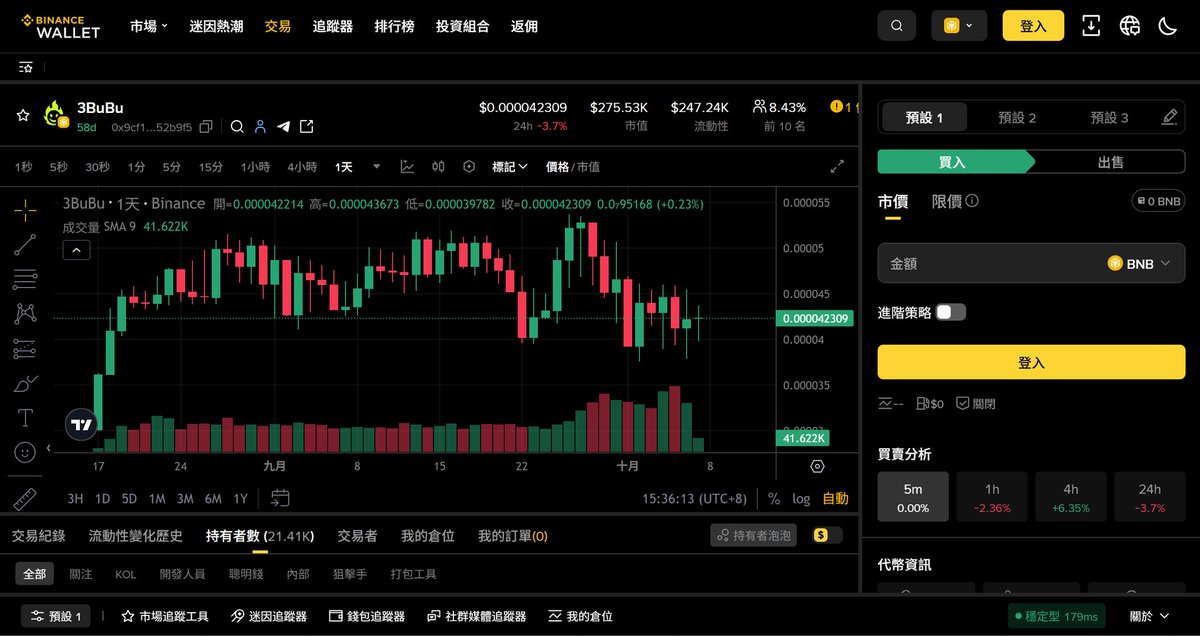
Task: Favorite 3BuBu with the star icon
Action: 22,116
